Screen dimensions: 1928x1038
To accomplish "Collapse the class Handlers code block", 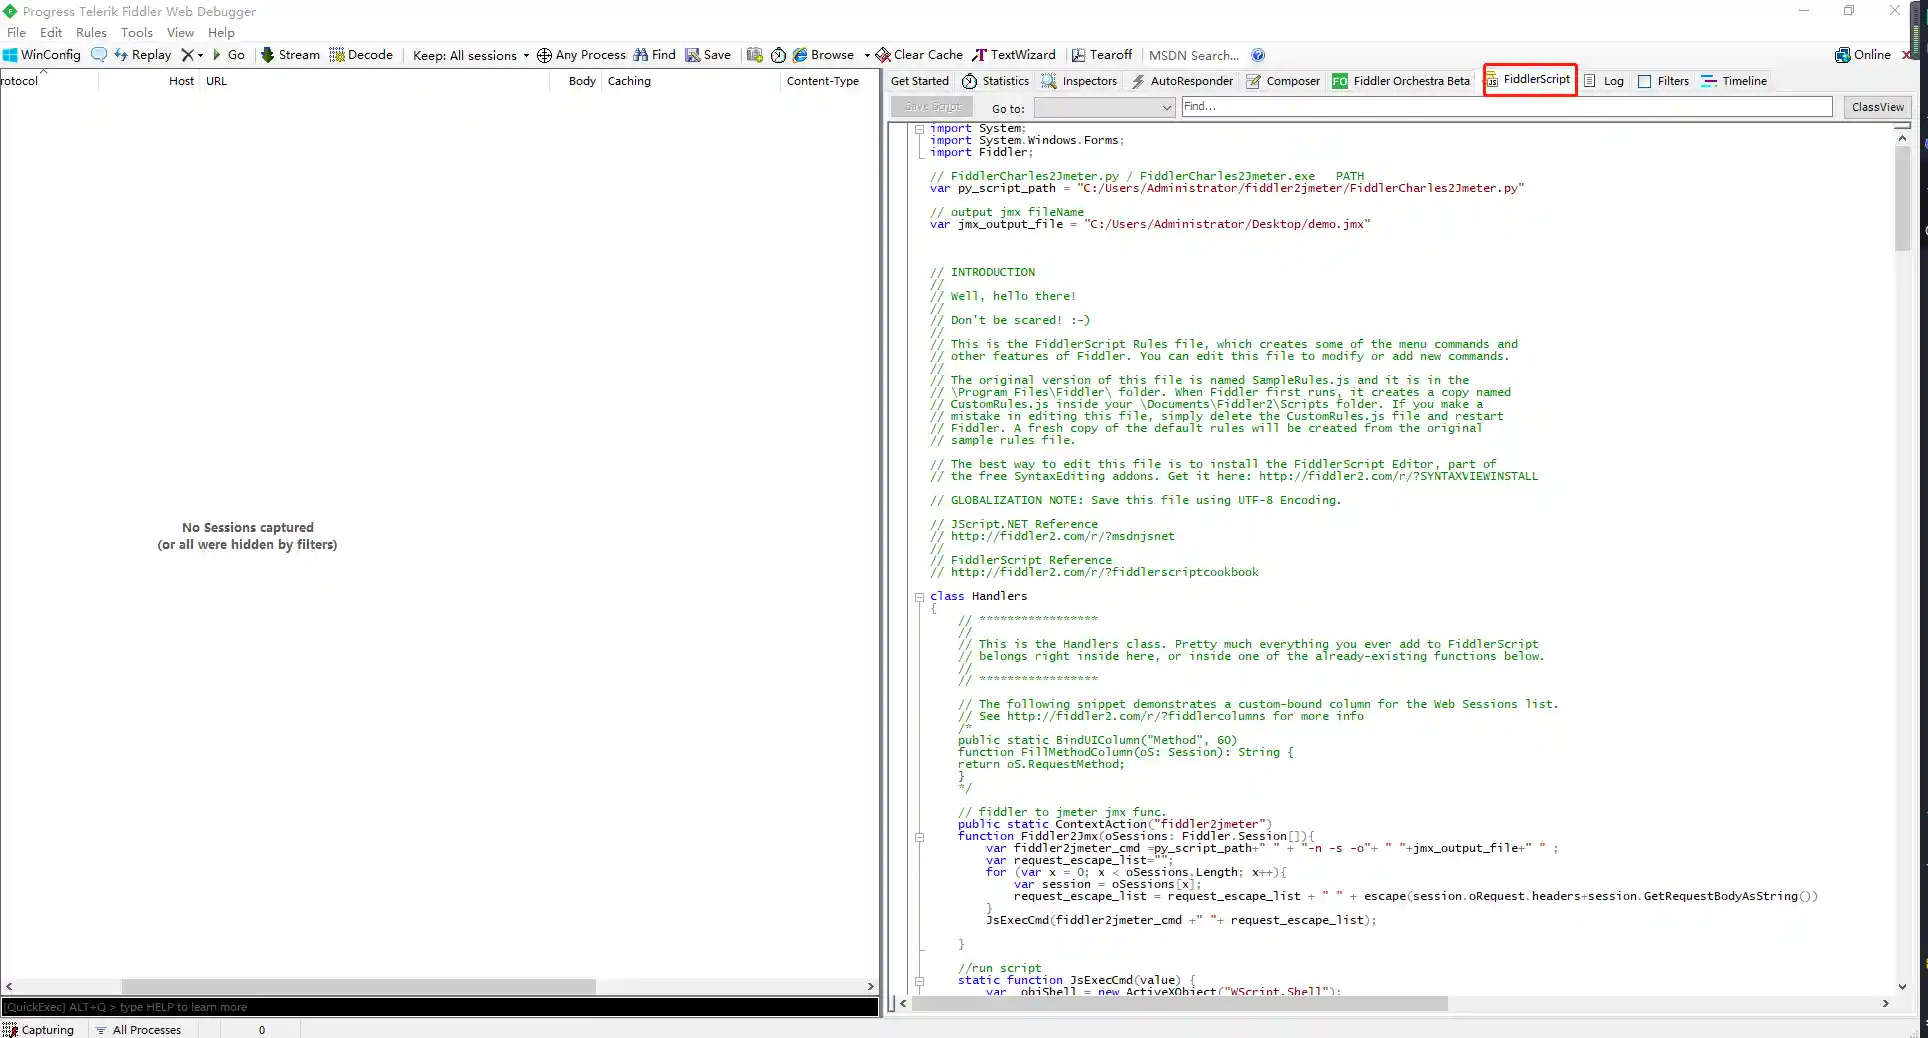I will [919, 597].
